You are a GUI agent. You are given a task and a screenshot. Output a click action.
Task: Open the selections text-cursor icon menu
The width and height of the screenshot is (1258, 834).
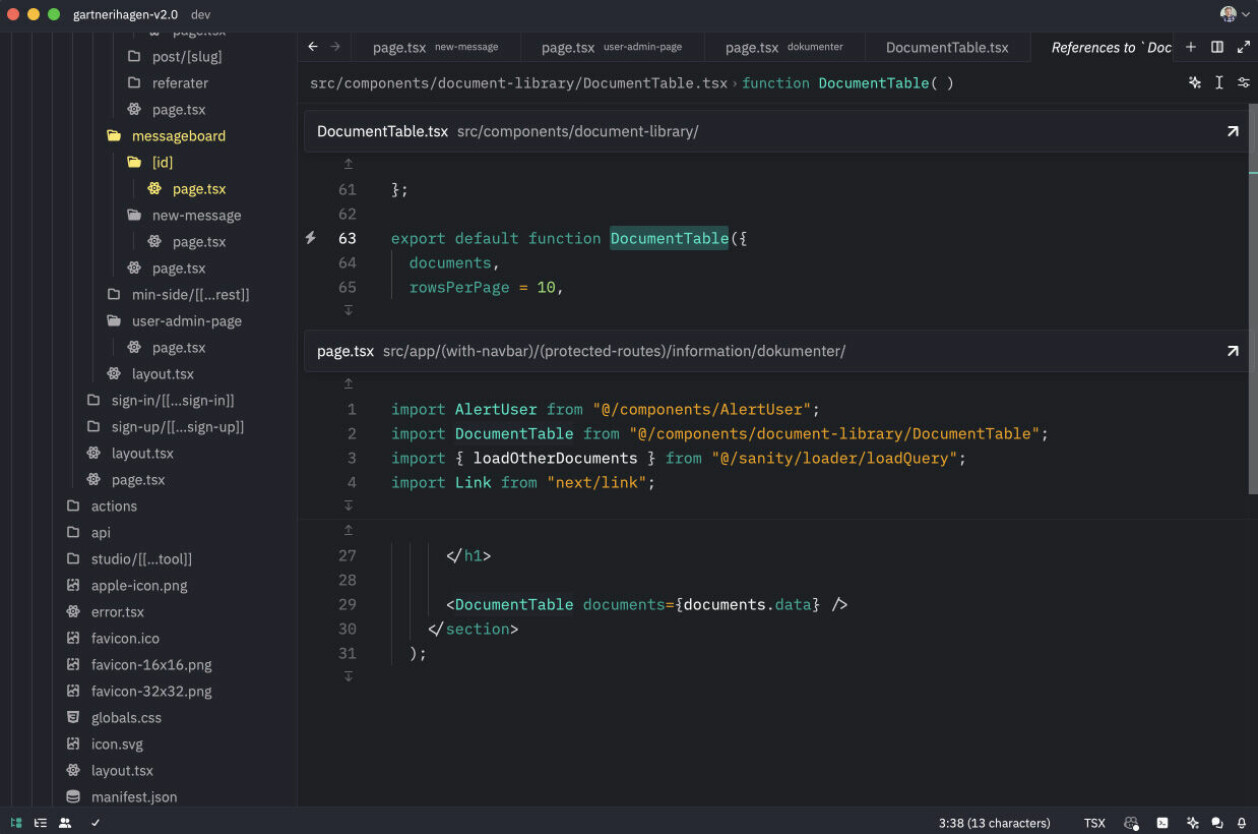1219,82
